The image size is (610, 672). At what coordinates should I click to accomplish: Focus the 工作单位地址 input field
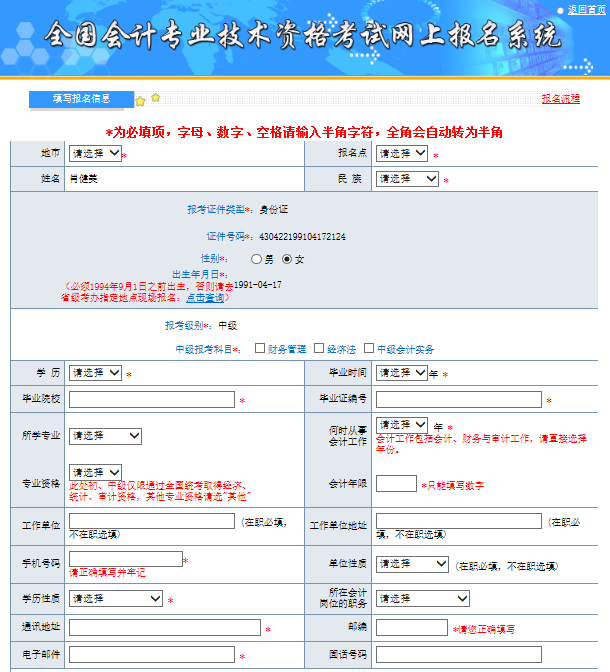tap(459, 521)
